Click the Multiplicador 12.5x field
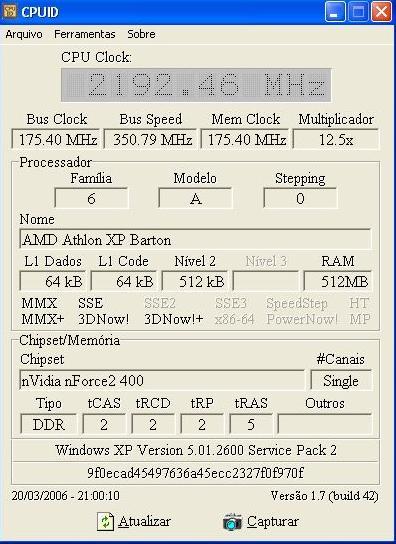 [336, 139]
